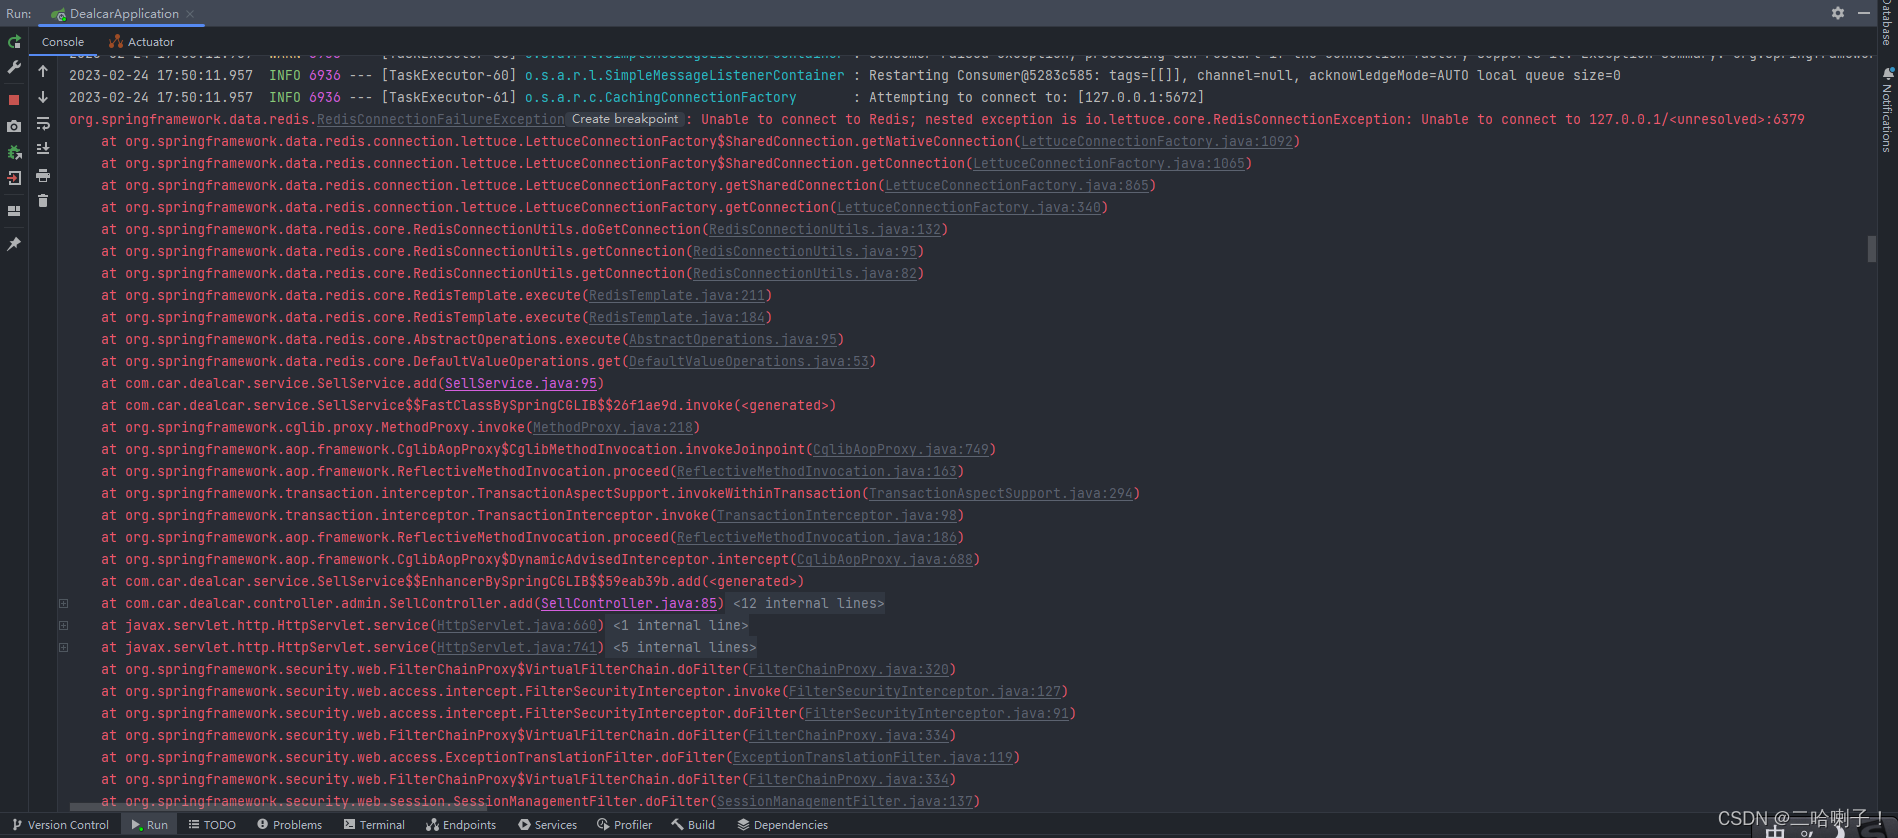Image resolution: width=1898 pixels, height=838 pixels.
Task: Unfold the '<5 internal lines>' placeholder
Action: [x=684, y=648]
